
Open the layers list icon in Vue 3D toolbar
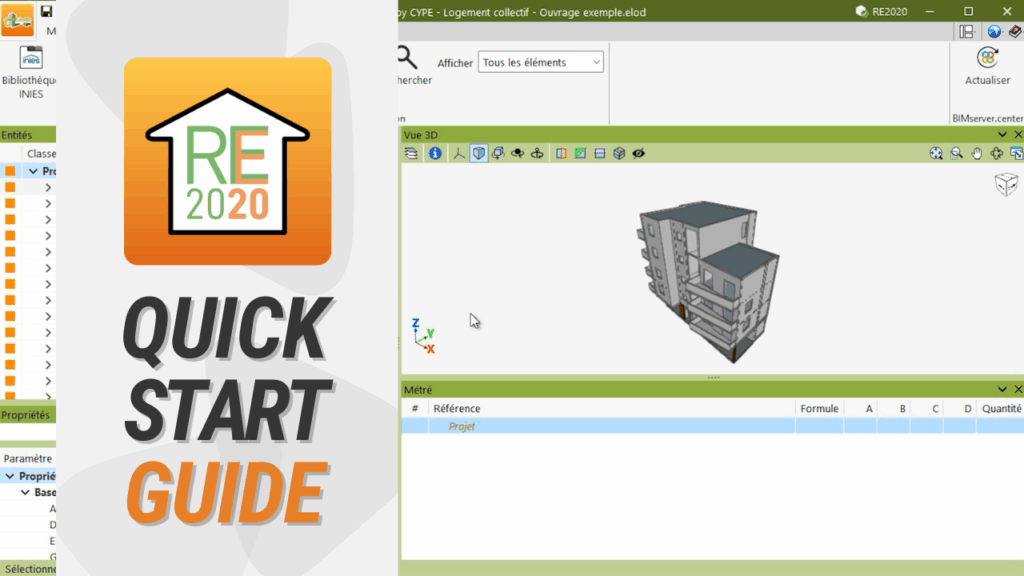411,153
